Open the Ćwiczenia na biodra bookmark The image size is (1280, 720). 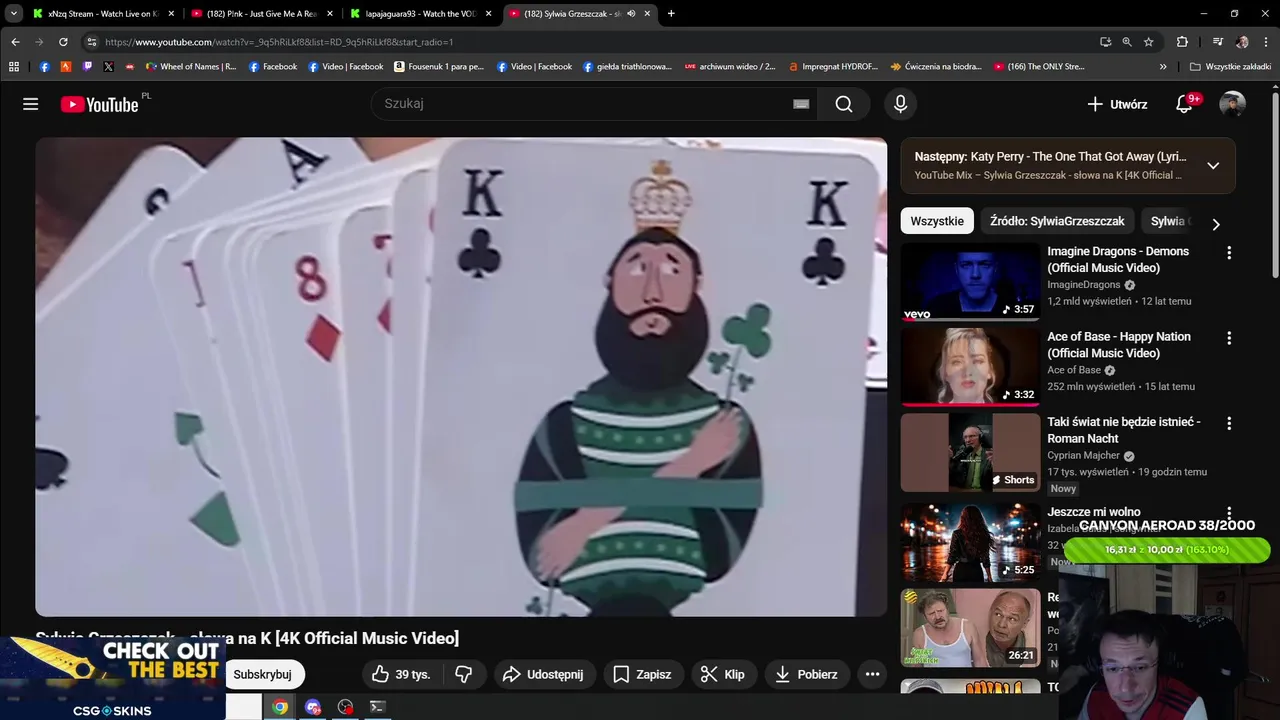click(x=935, y=67)
